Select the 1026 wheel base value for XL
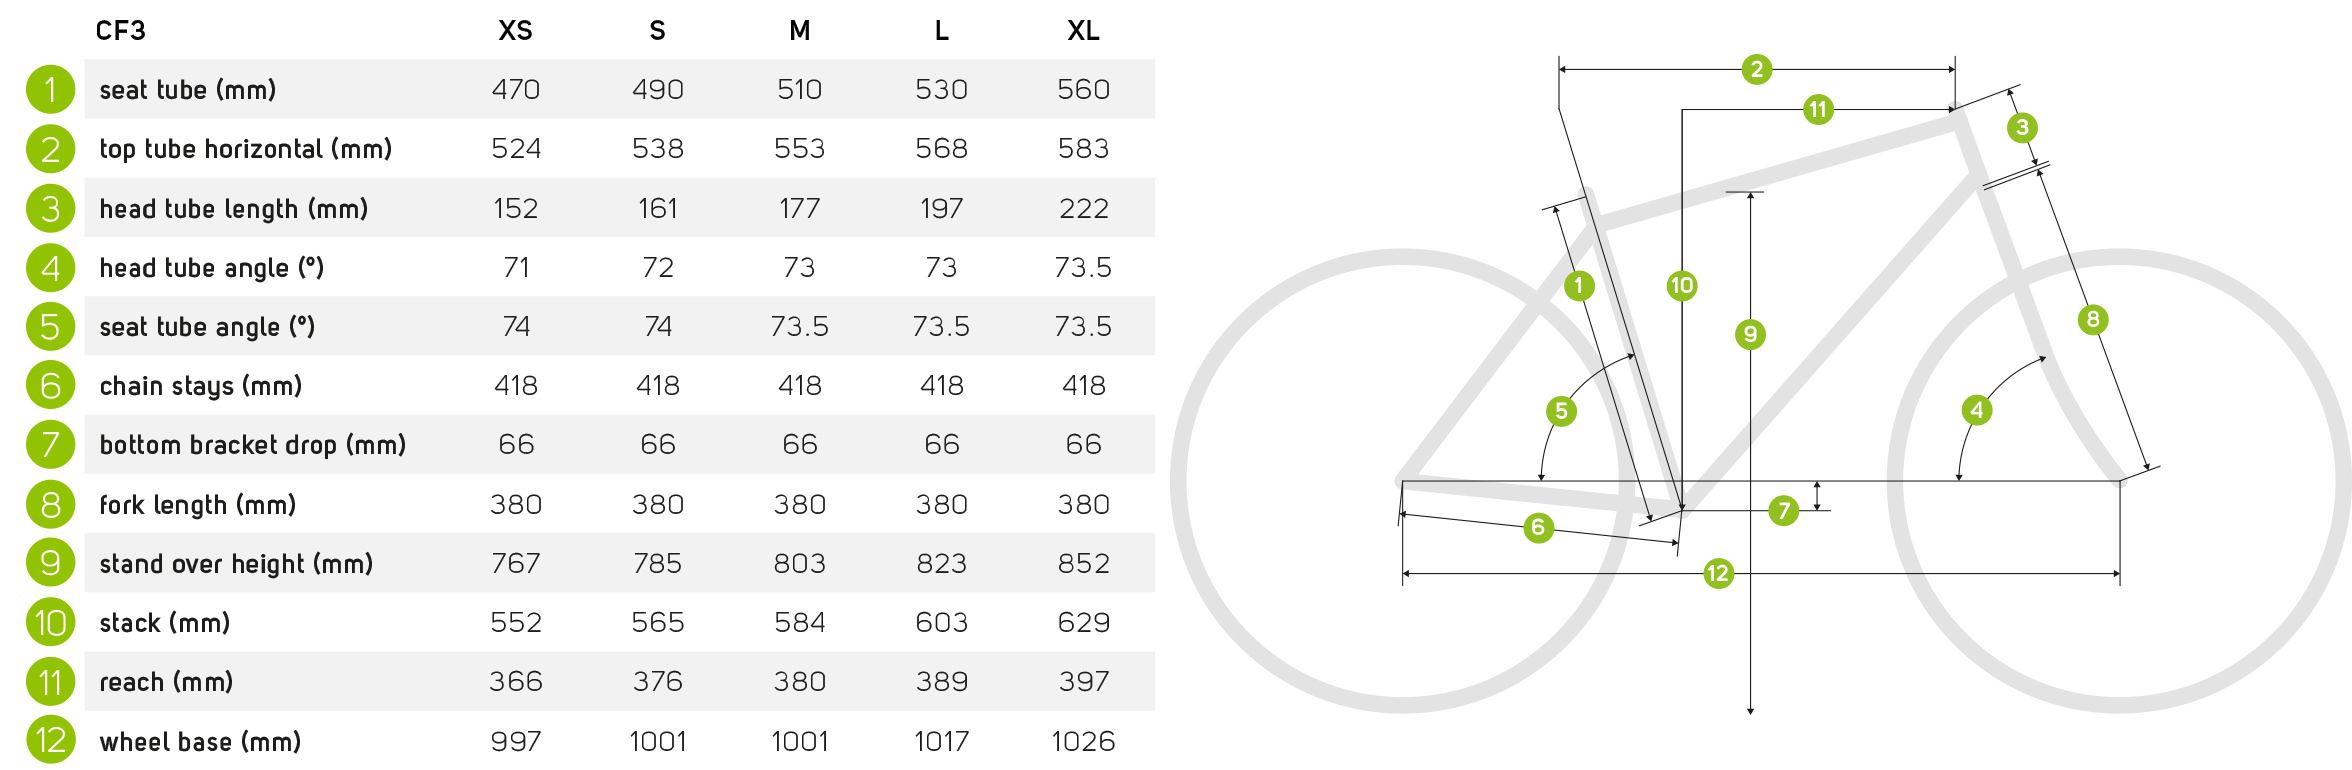Viewport: 2352px width, 770px height. click(1083, 741)
